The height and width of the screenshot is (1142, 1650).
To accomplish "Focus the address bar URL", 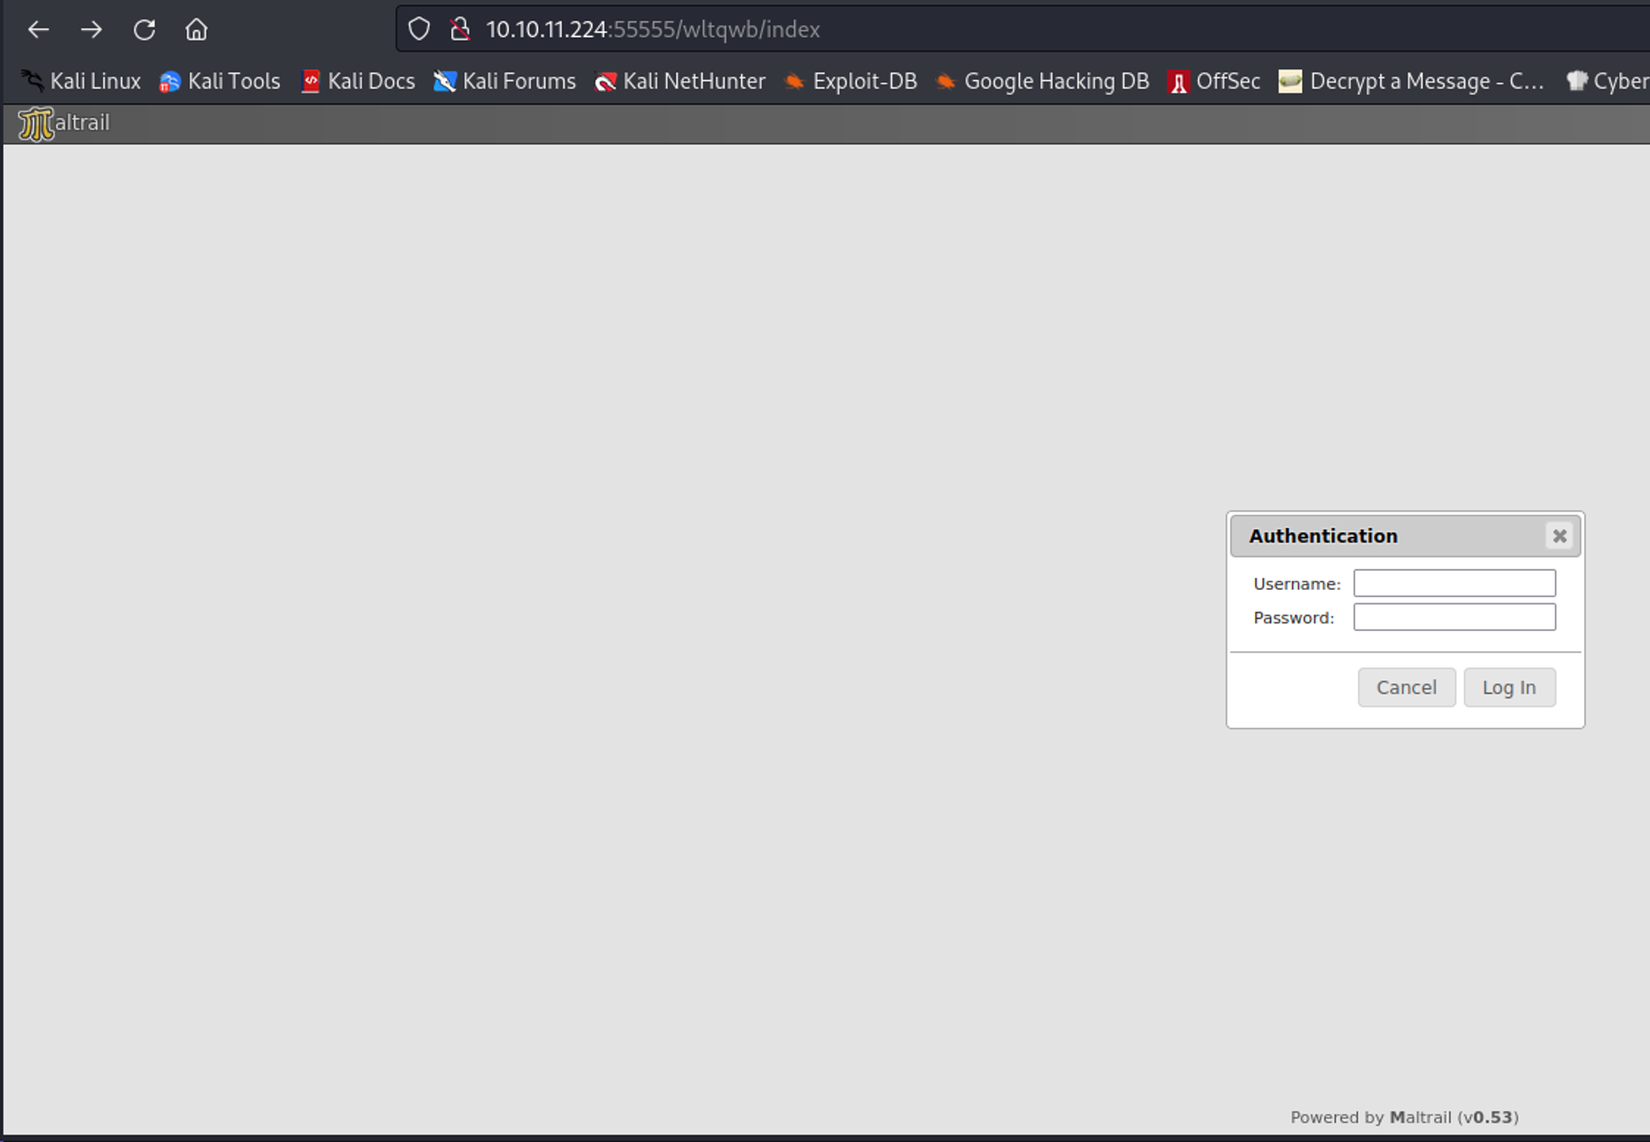I will tap(653, 30).
